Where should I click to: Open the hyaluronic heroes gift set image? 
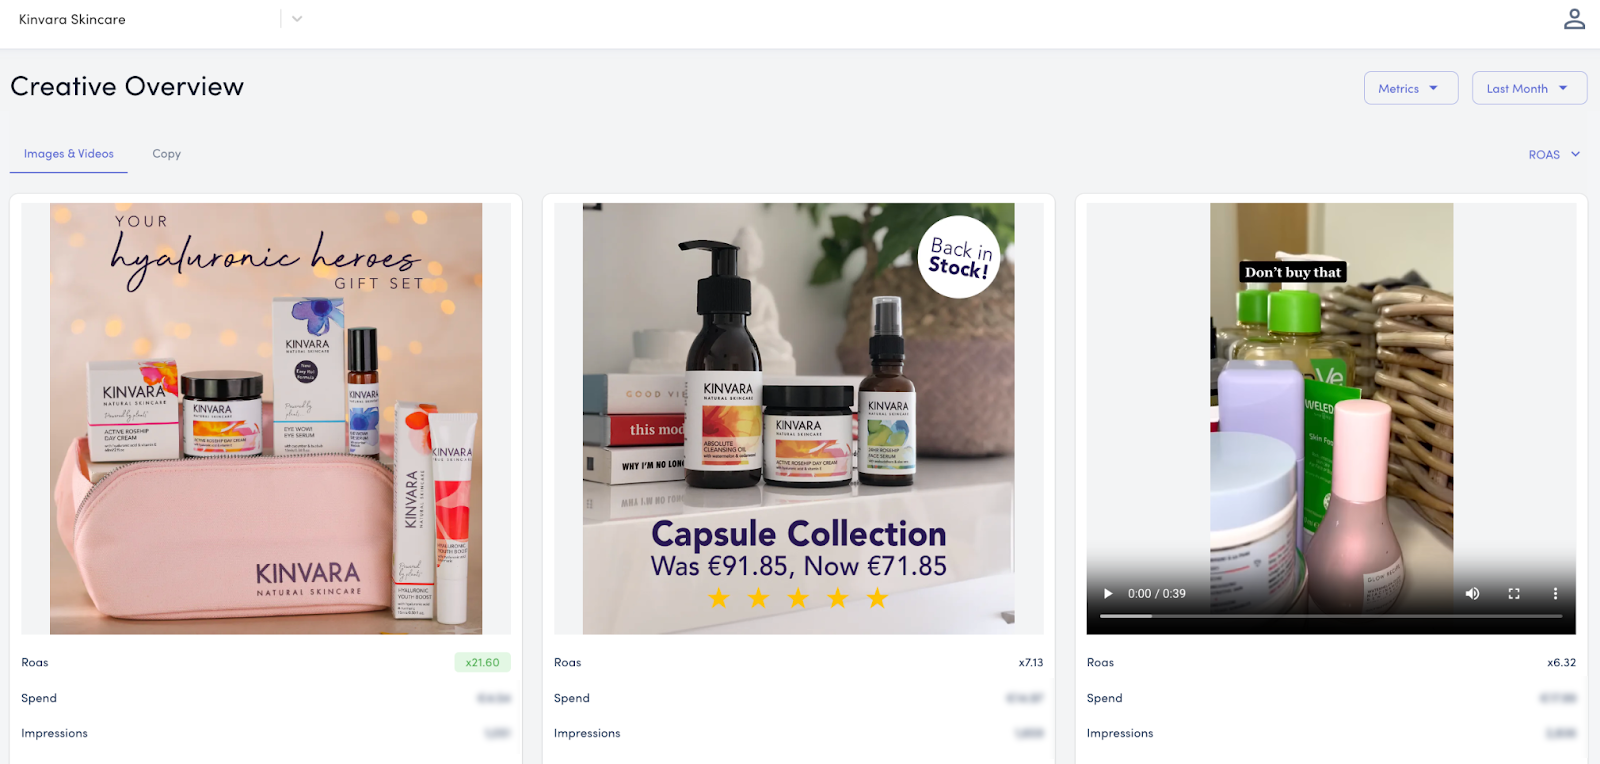266,418
